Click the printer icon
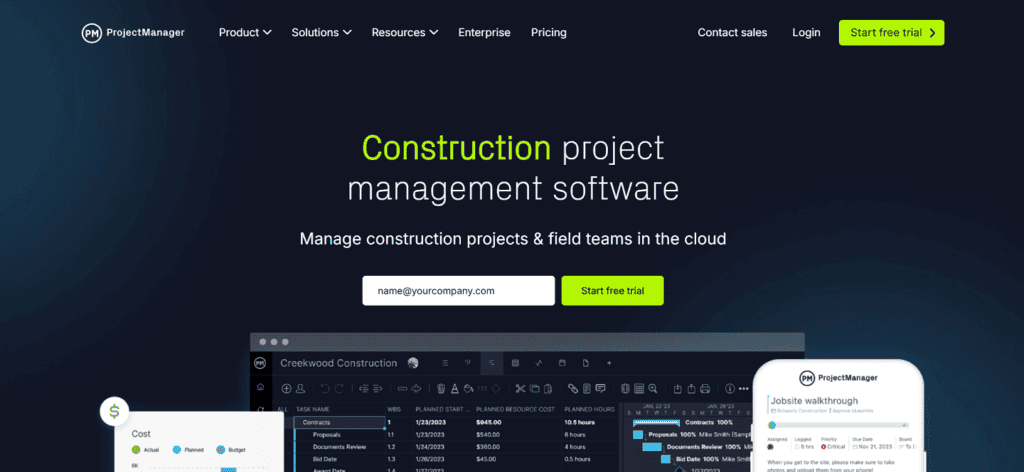Image resolution: width=1024 pixels, height=472 pixels. tap(705, 388)
